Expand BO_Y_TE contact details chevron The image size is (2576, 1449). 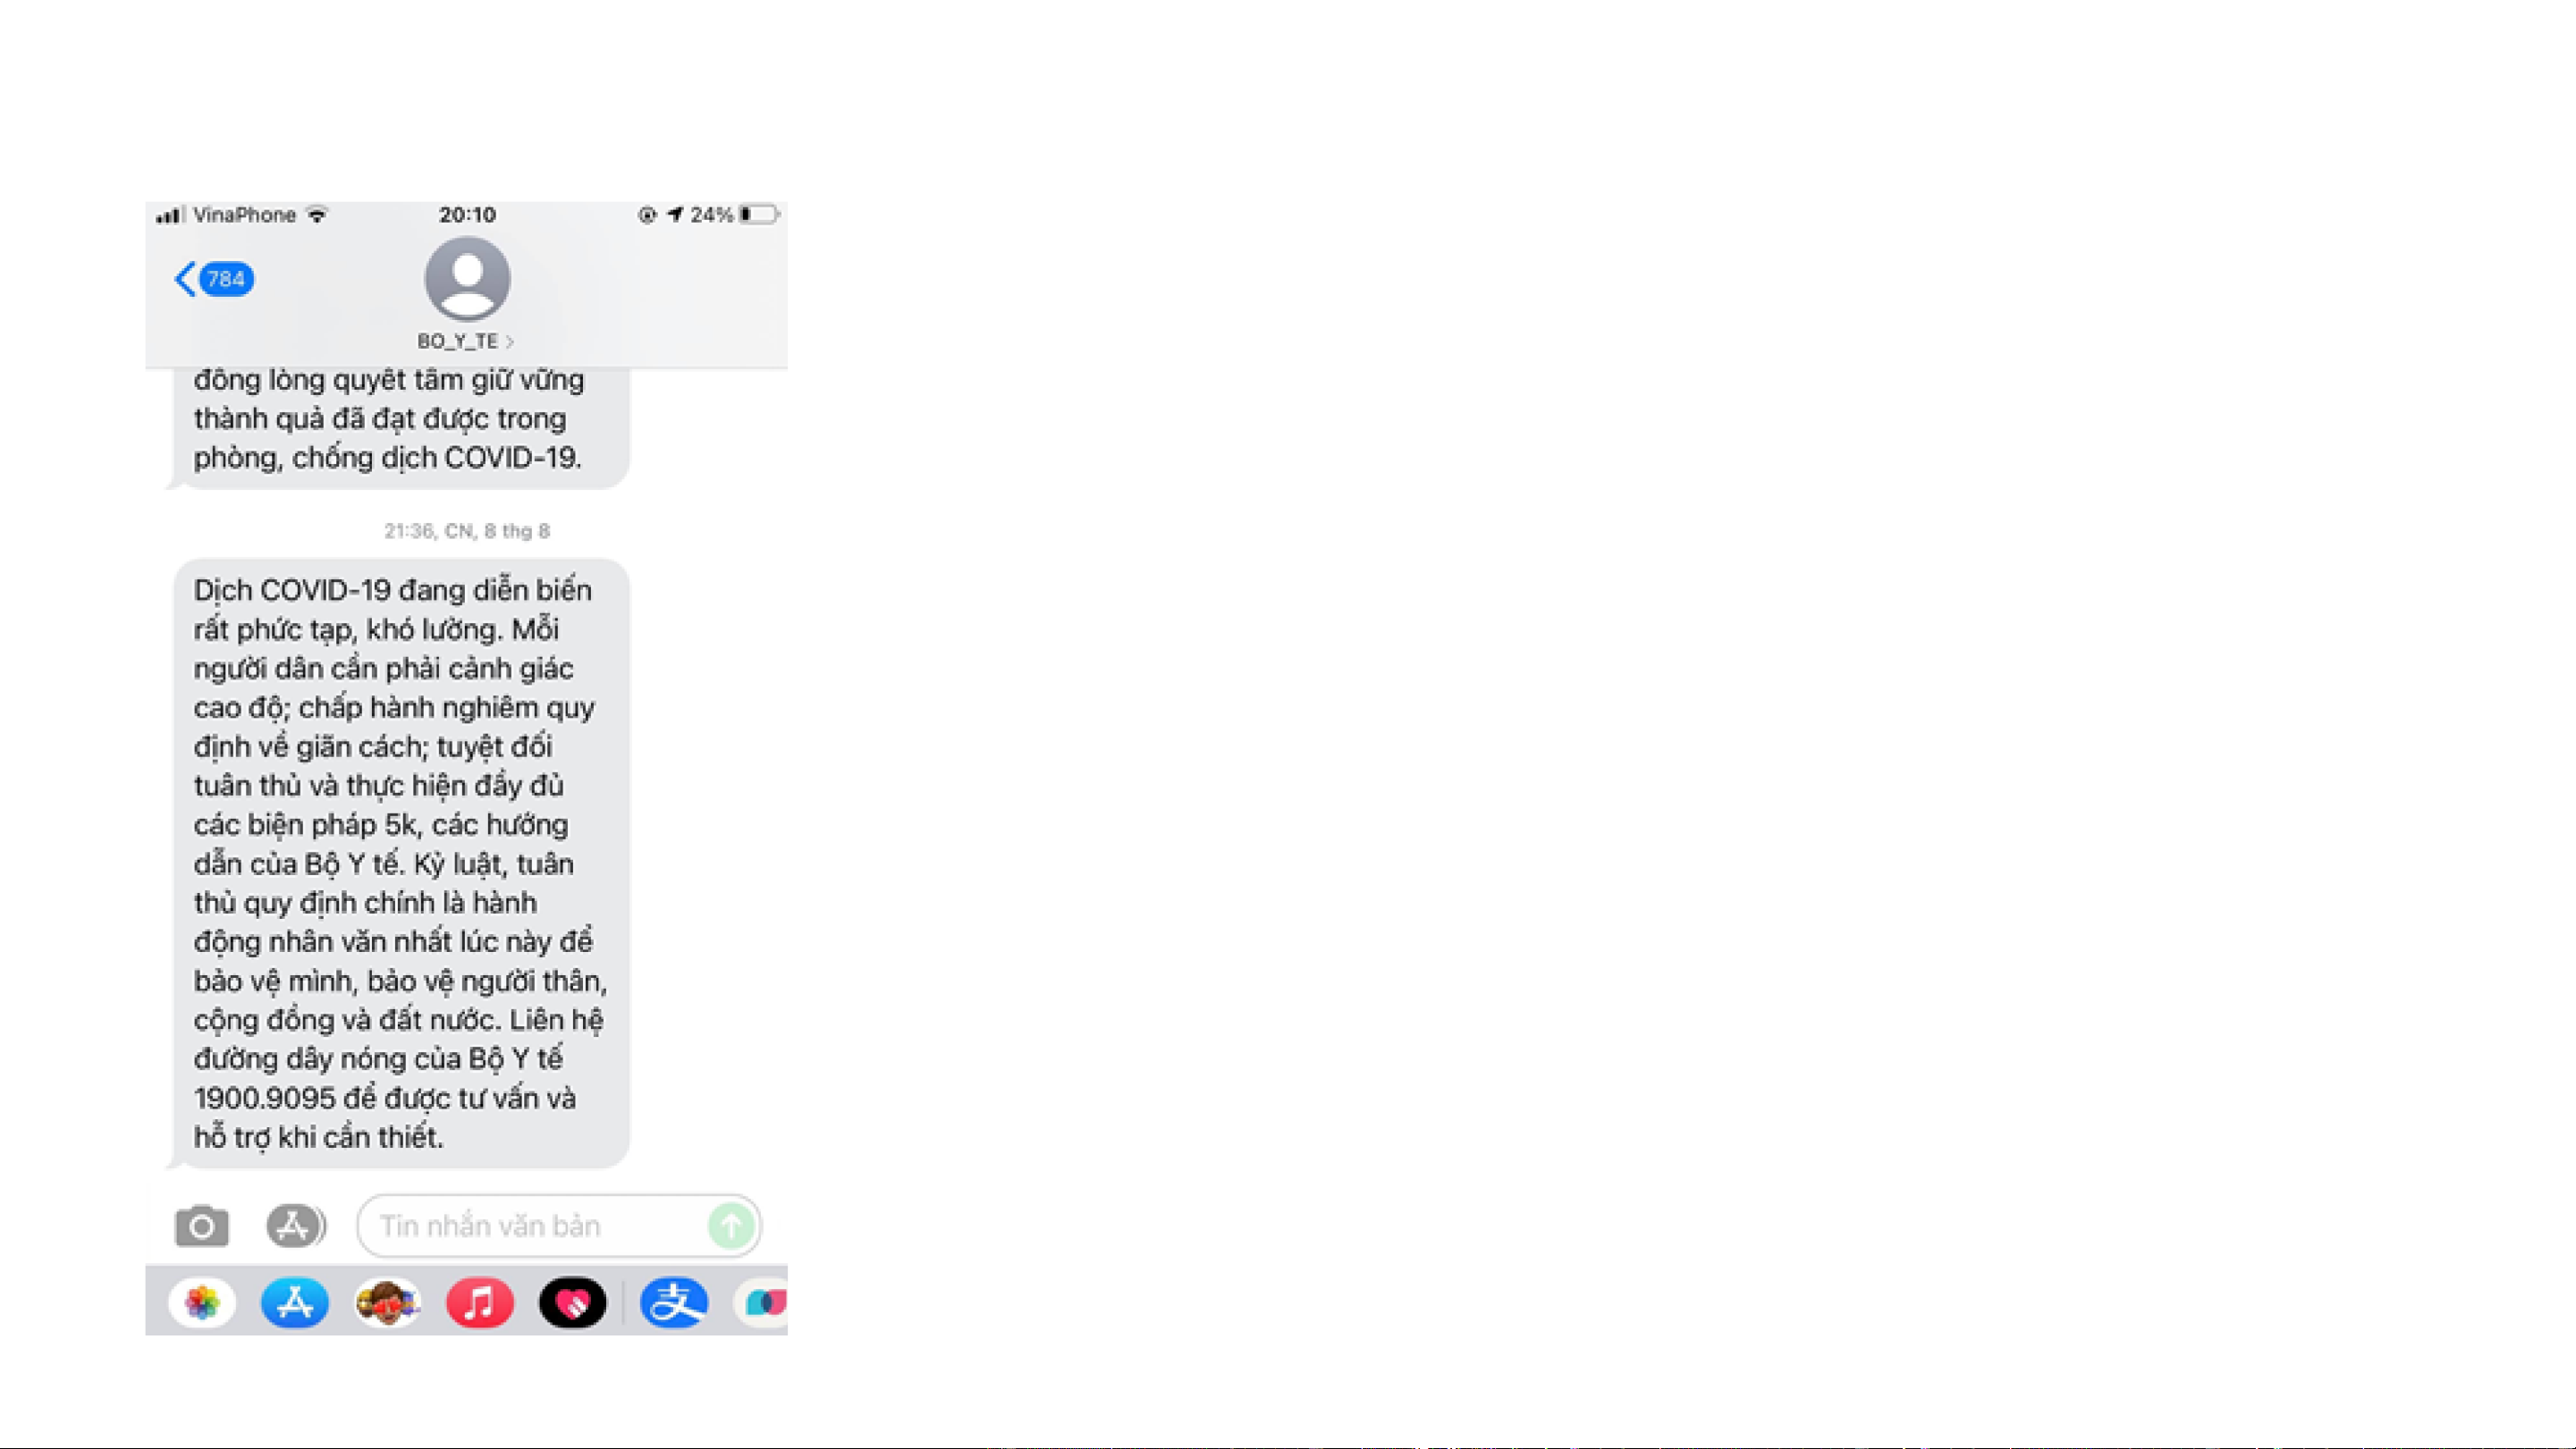pyautogui.click(x=509, y=342)
